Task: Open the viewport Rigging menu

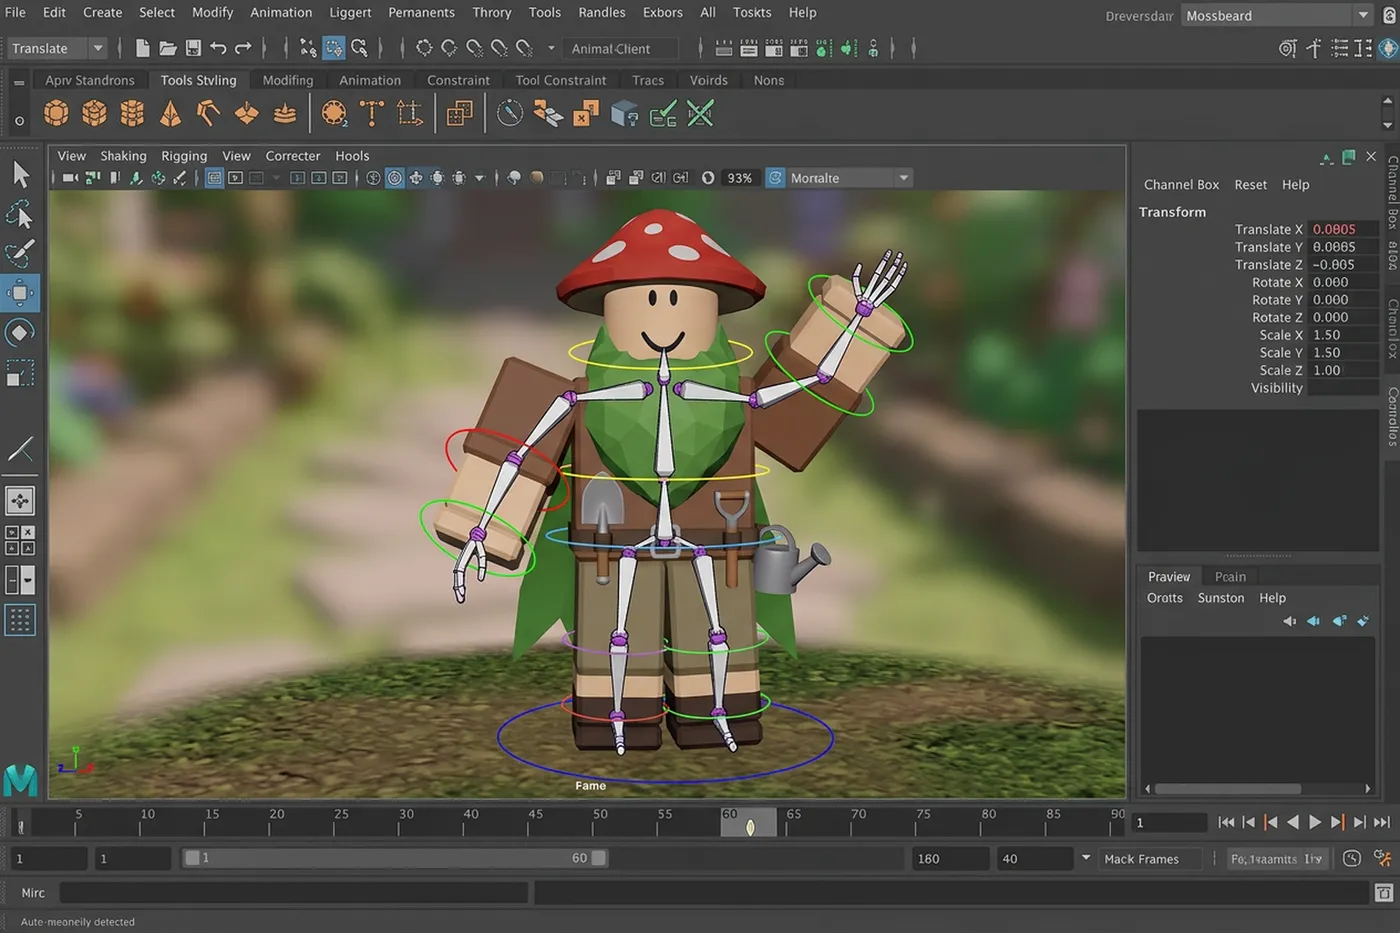Action: pos(184,156)
